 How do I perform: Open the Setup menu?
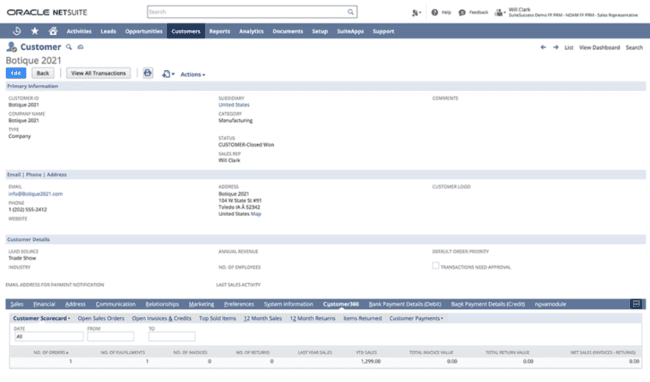[x=320, y=31]
